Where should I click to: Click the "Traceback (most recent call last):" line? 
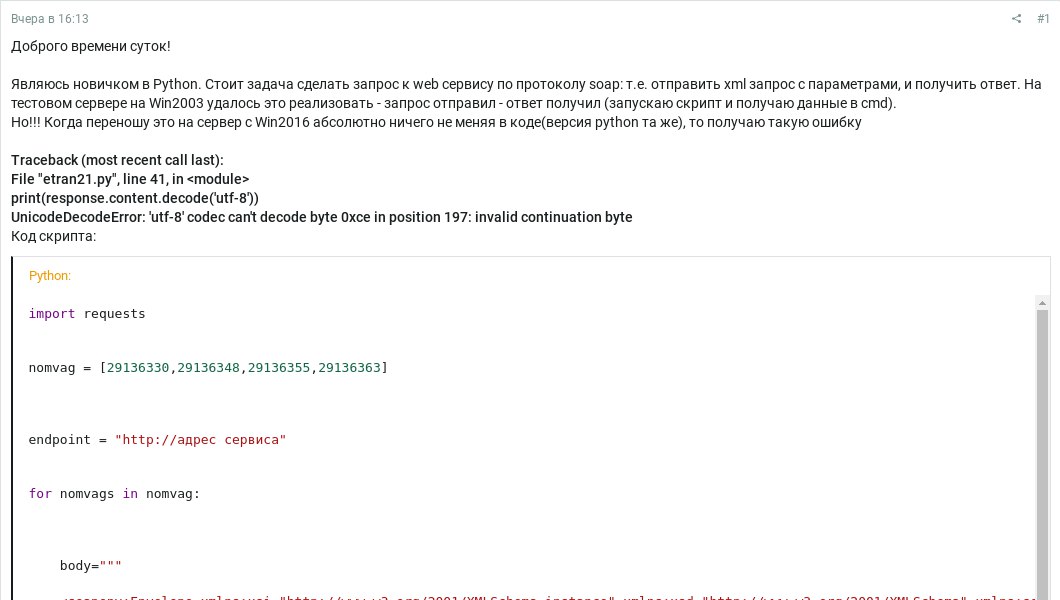[x=117, y=160]
